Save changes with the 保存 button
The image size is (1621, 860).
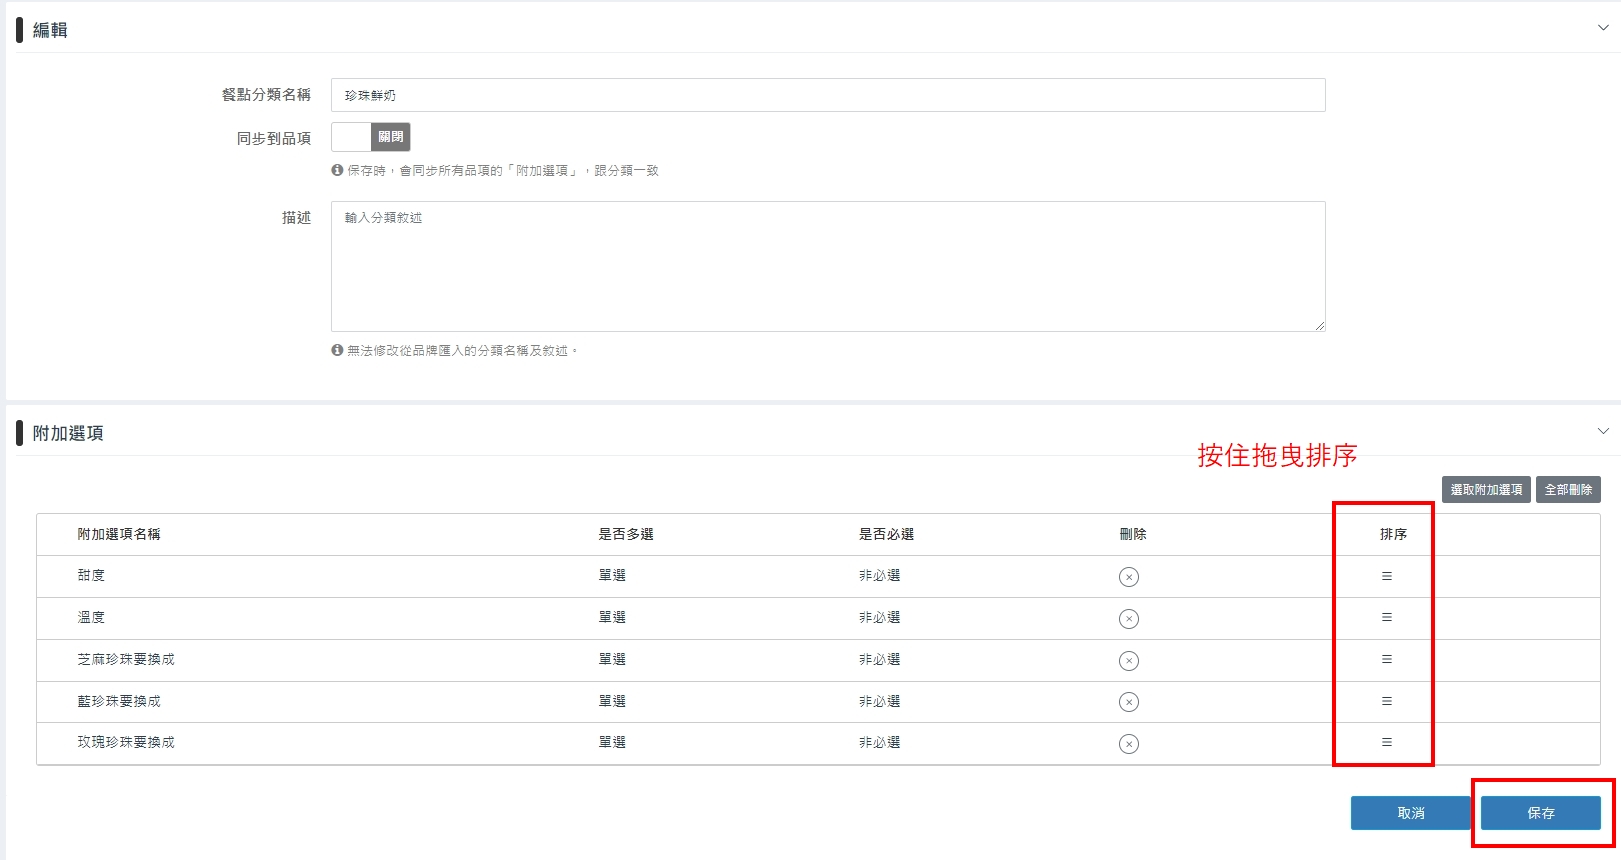pyautogui.click(x=1540, y=813)
